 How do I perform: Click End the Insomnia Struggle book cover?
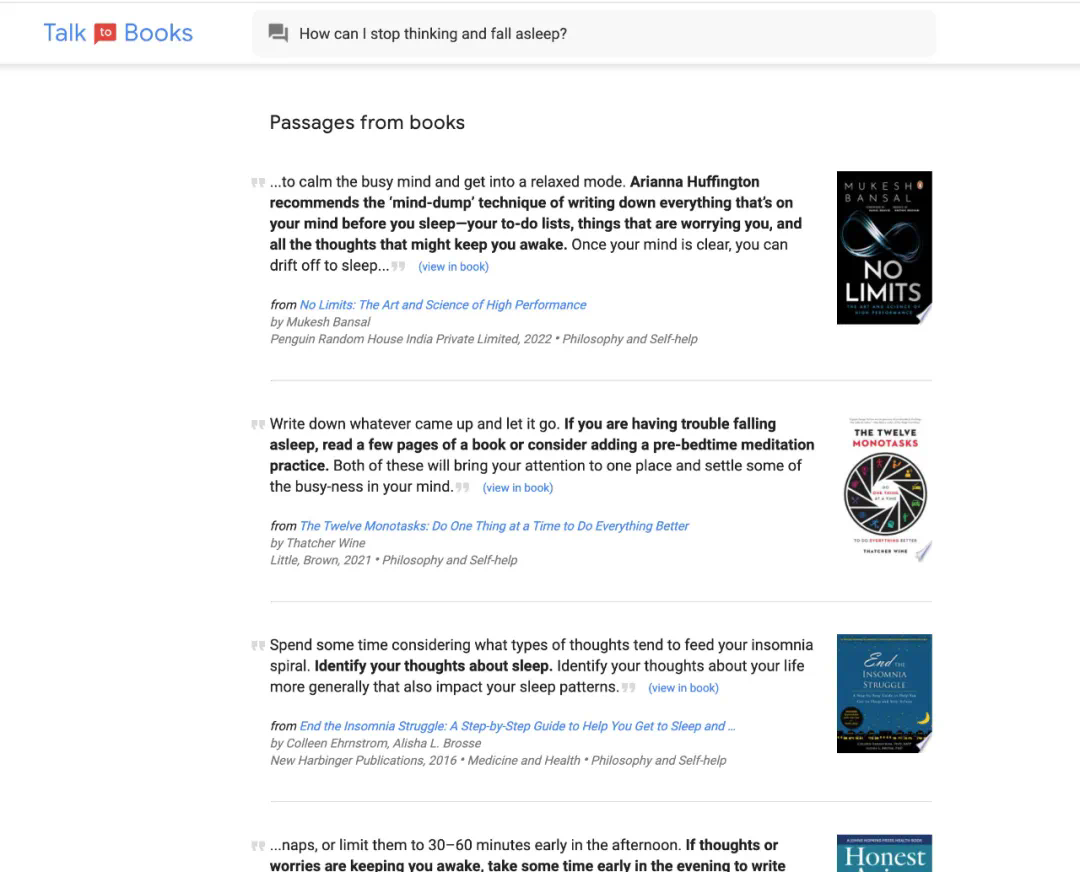tap(884, 693)
